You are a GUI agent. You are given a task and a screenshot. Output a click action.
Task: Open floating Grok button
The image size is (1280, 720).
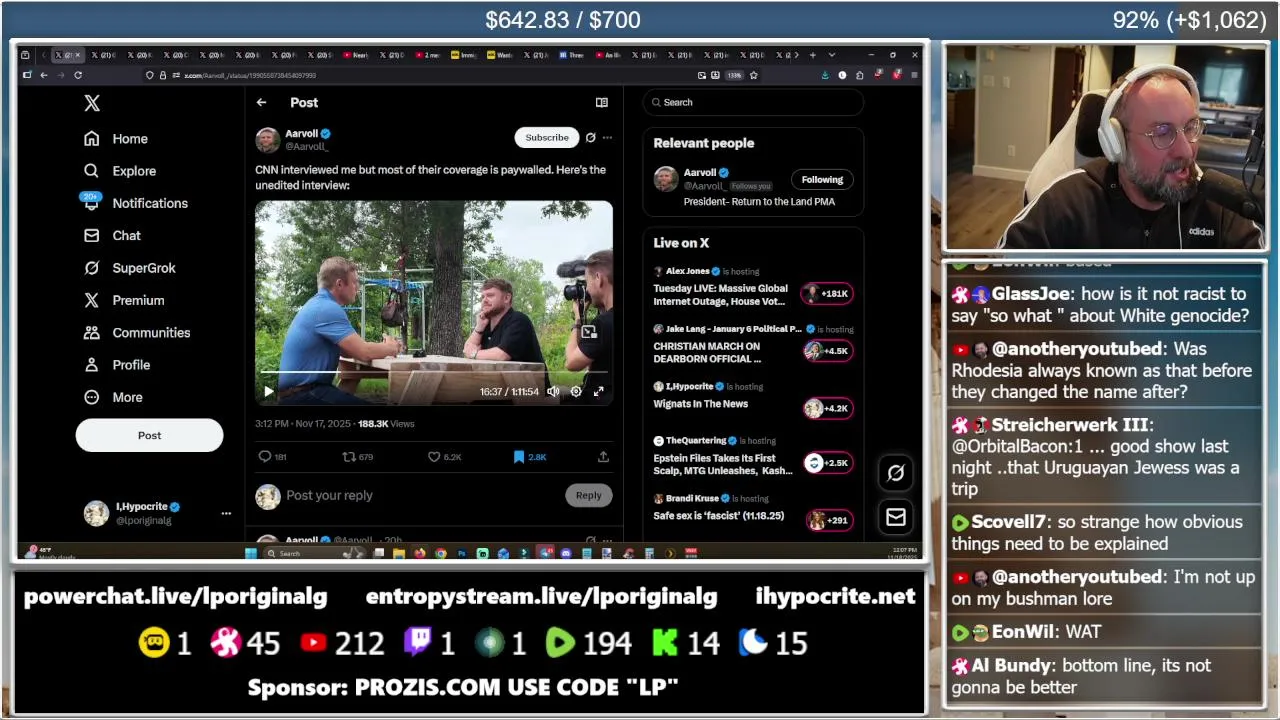pos(895,473)
